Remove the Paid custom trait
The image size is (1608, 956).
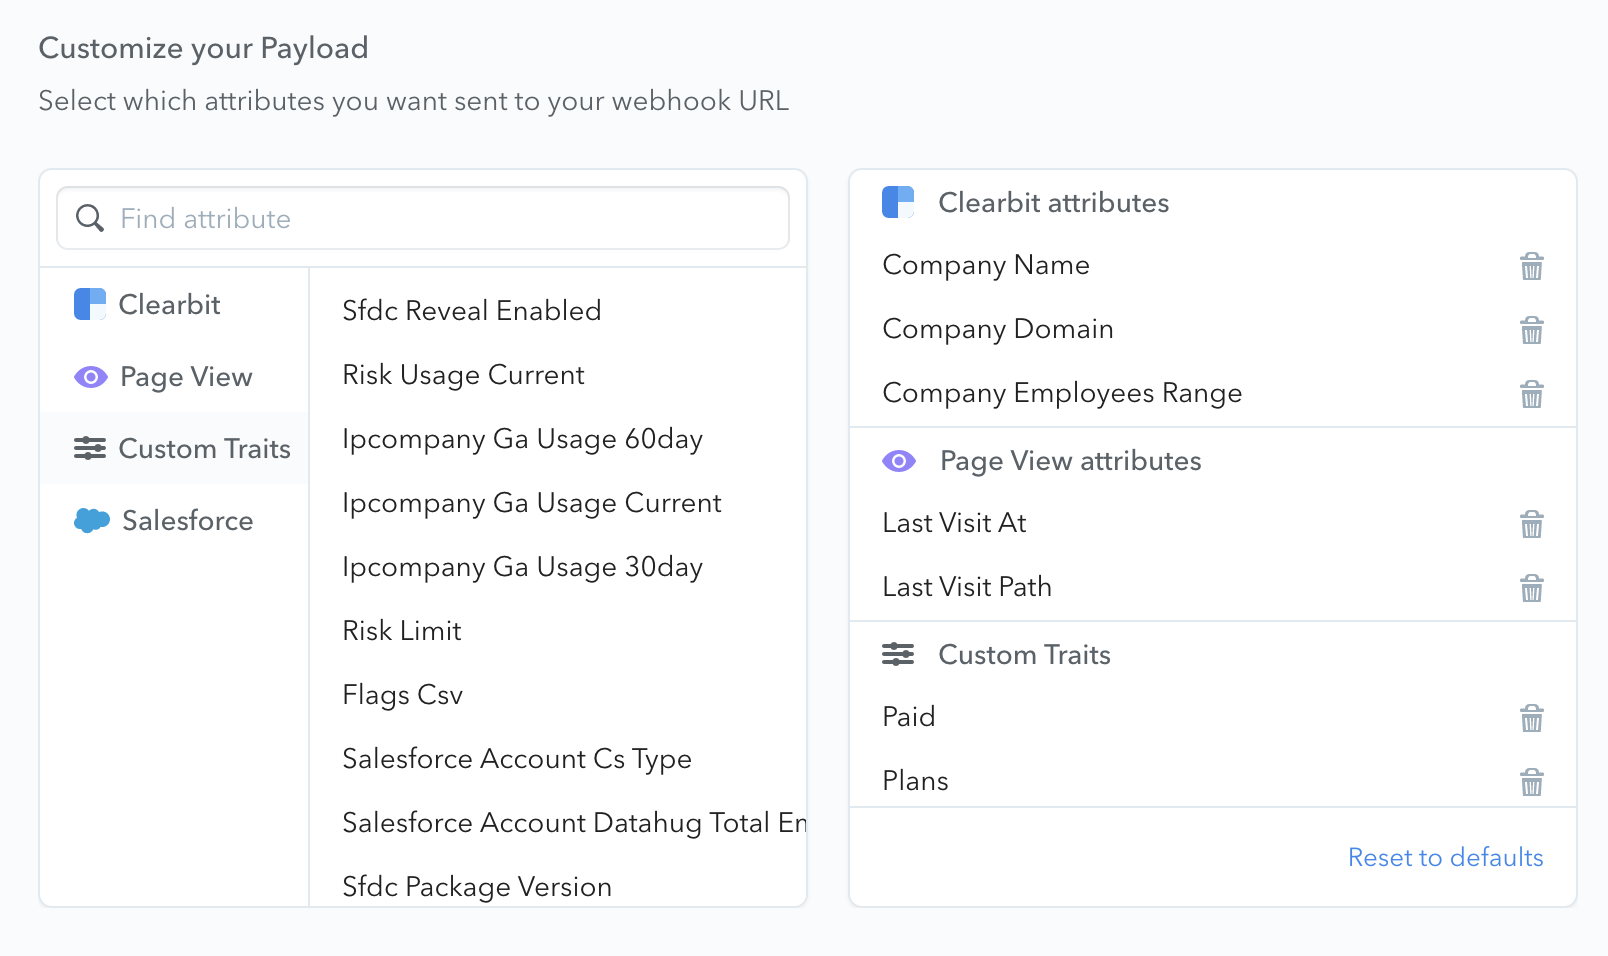[1531, 718]
